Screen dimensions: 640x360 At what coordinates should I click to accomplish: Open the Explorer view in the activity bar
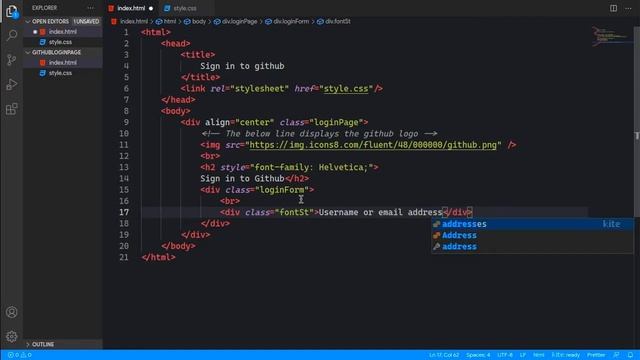point(12,11)
